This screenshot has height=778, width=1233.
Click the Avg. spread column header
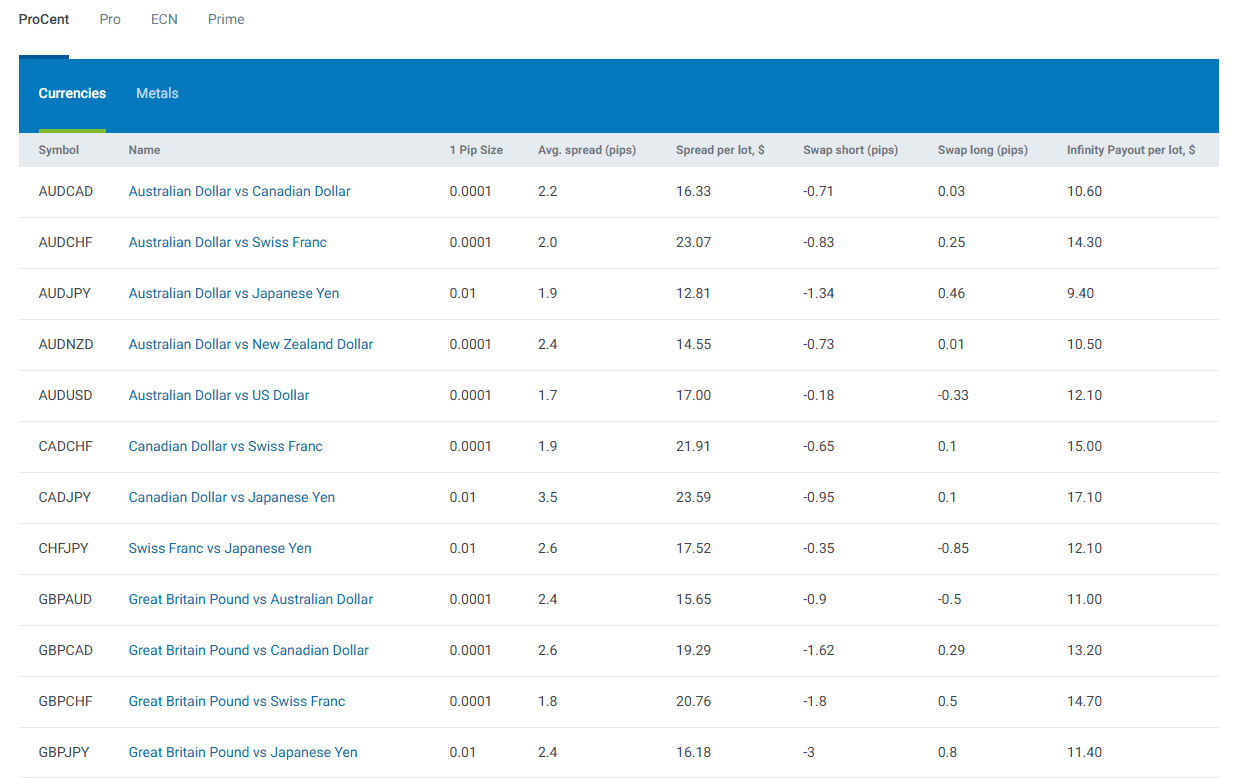(586, 150)
